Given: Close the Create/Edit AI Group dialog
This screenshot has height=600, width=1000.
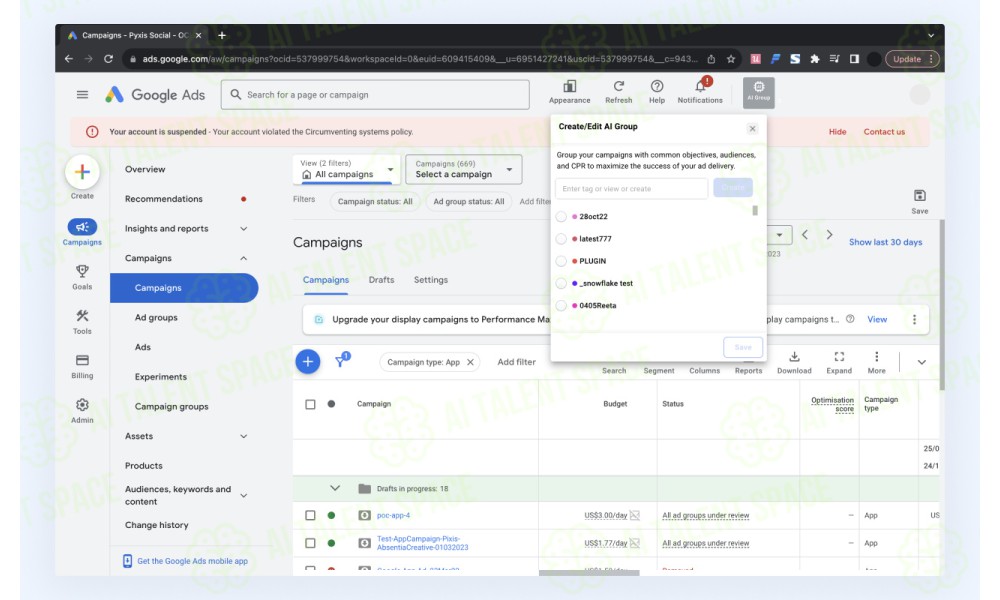Looking at the screenshot, I should point(753,129).
